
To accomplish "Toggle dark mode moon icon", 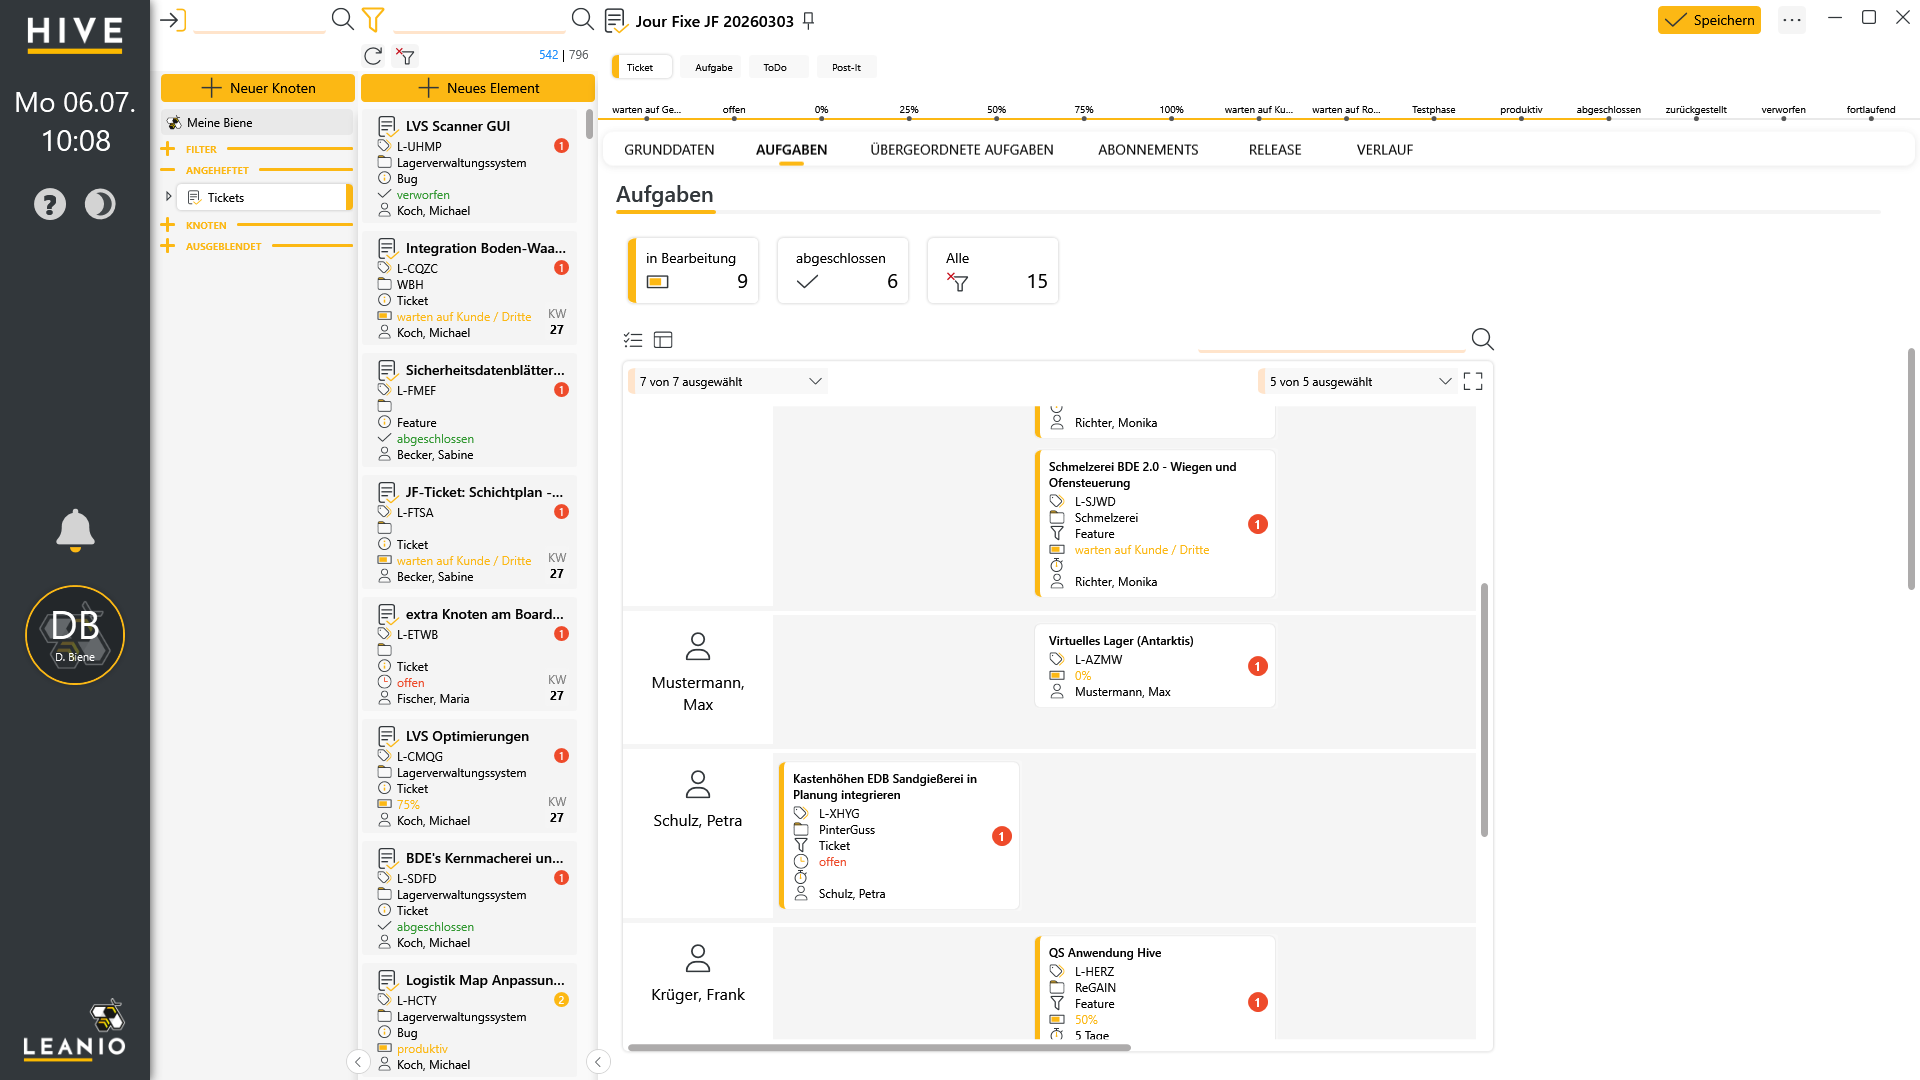I will [100, 204].
